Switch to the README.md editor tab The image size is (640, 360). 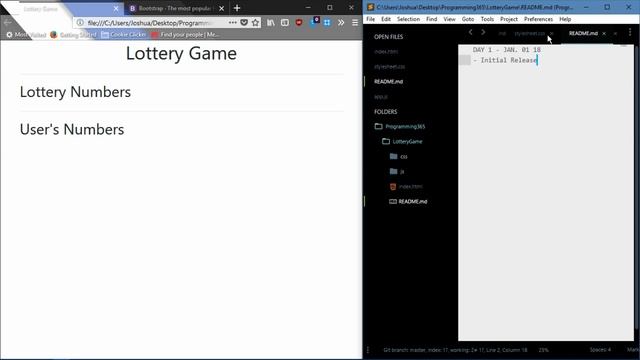583,33
